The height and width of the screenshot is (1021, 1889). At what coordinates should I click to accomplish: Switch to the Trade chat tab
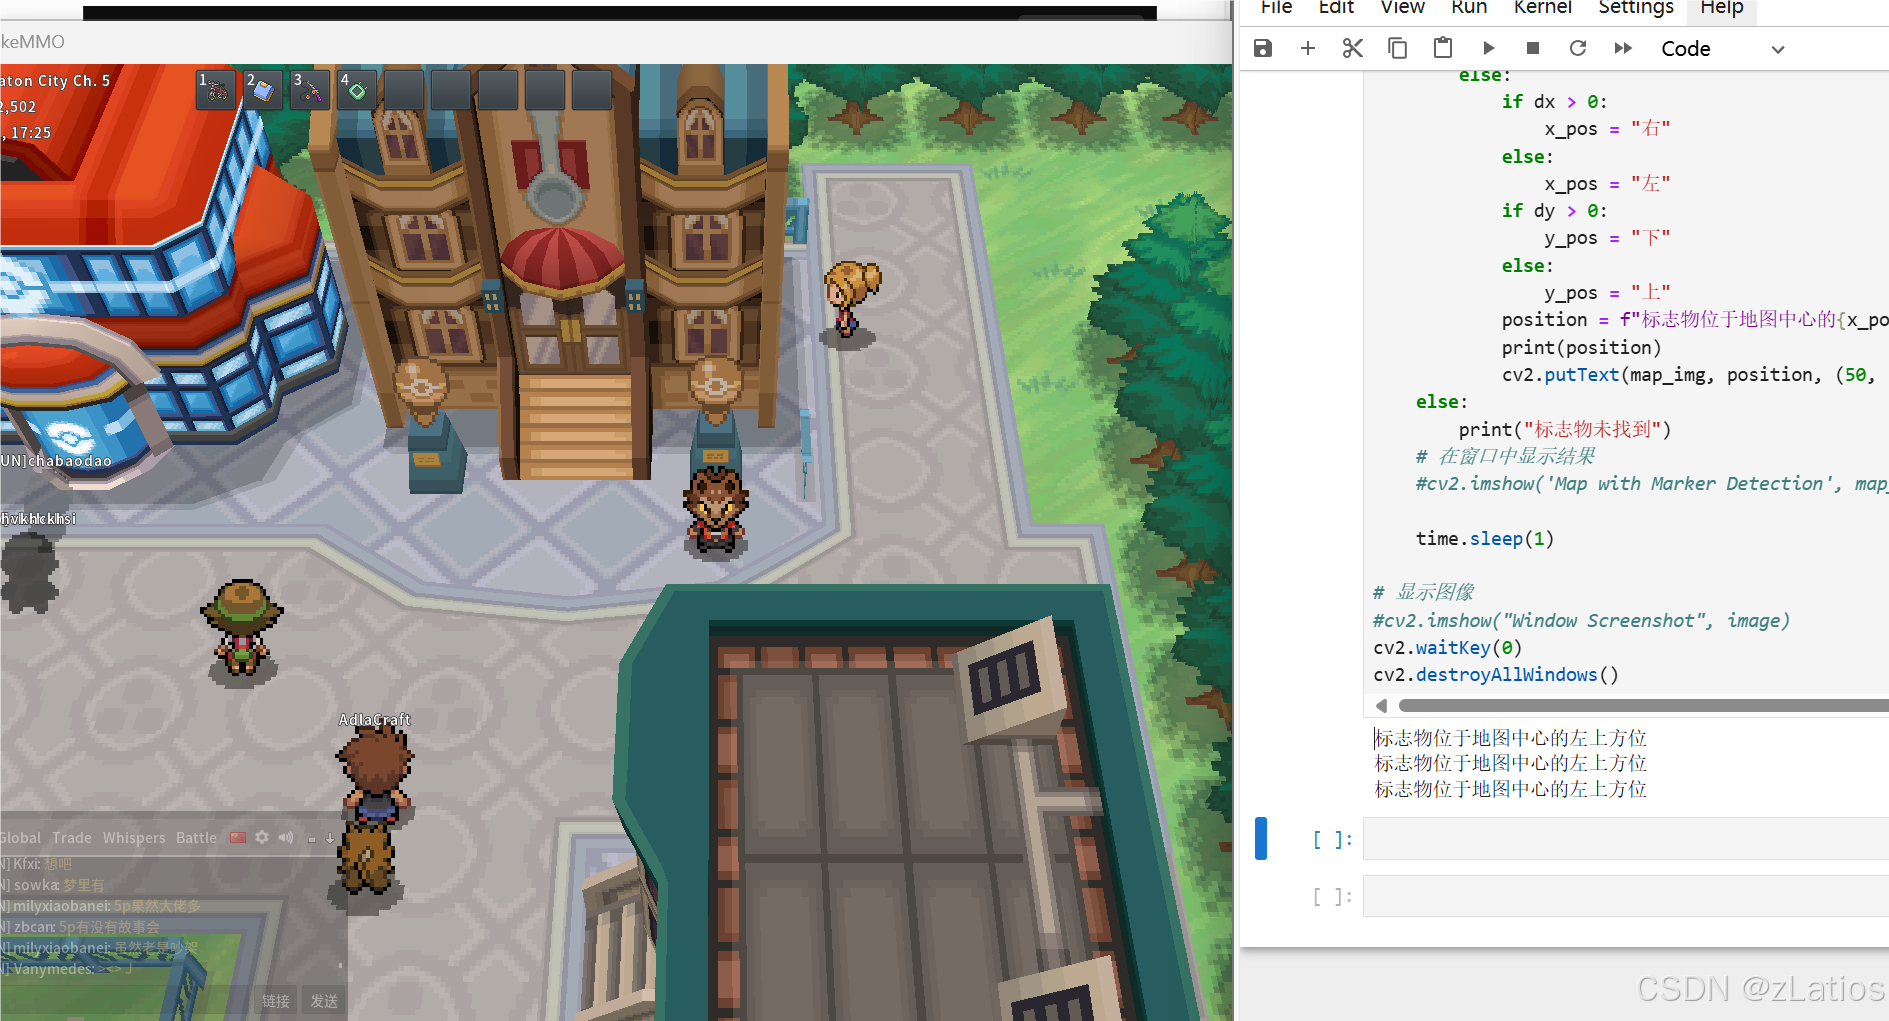72,838
